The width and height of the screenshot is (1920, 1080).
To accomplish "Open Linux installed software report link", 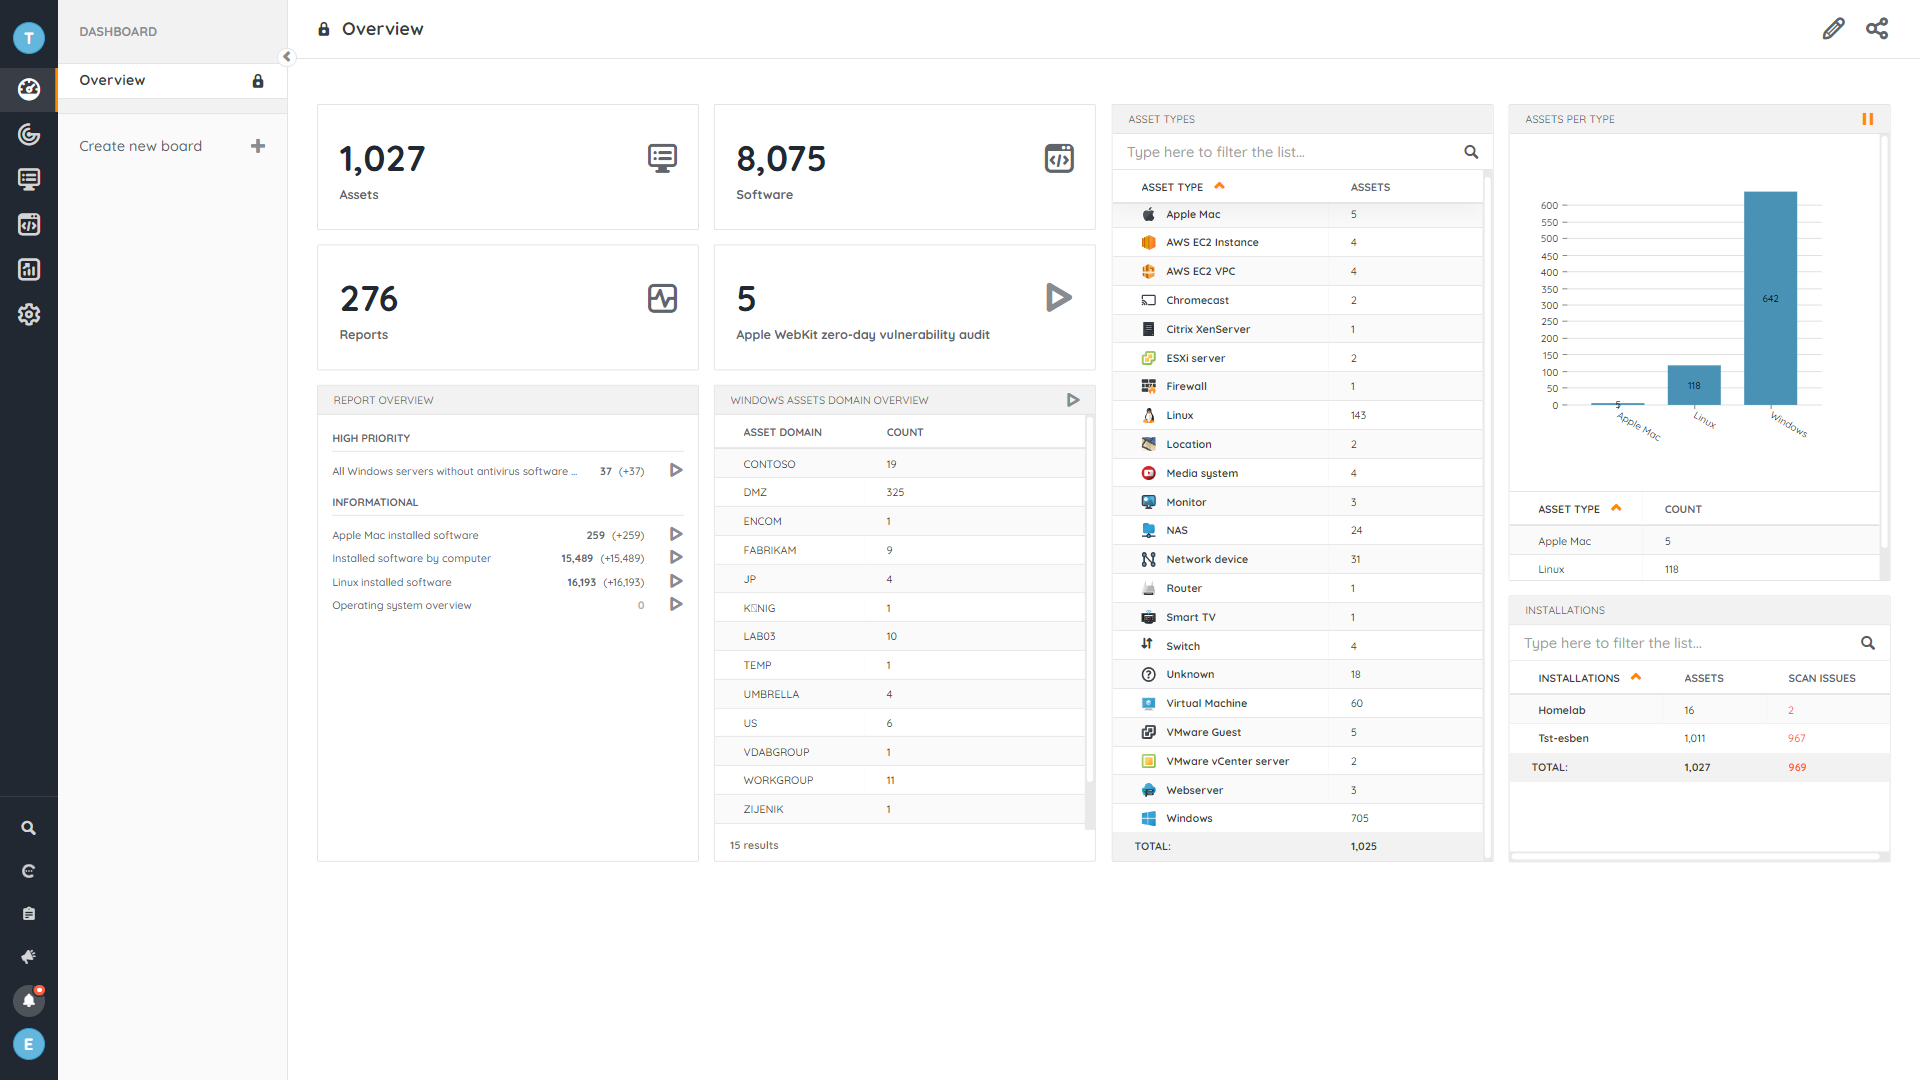I will (391, 582).
